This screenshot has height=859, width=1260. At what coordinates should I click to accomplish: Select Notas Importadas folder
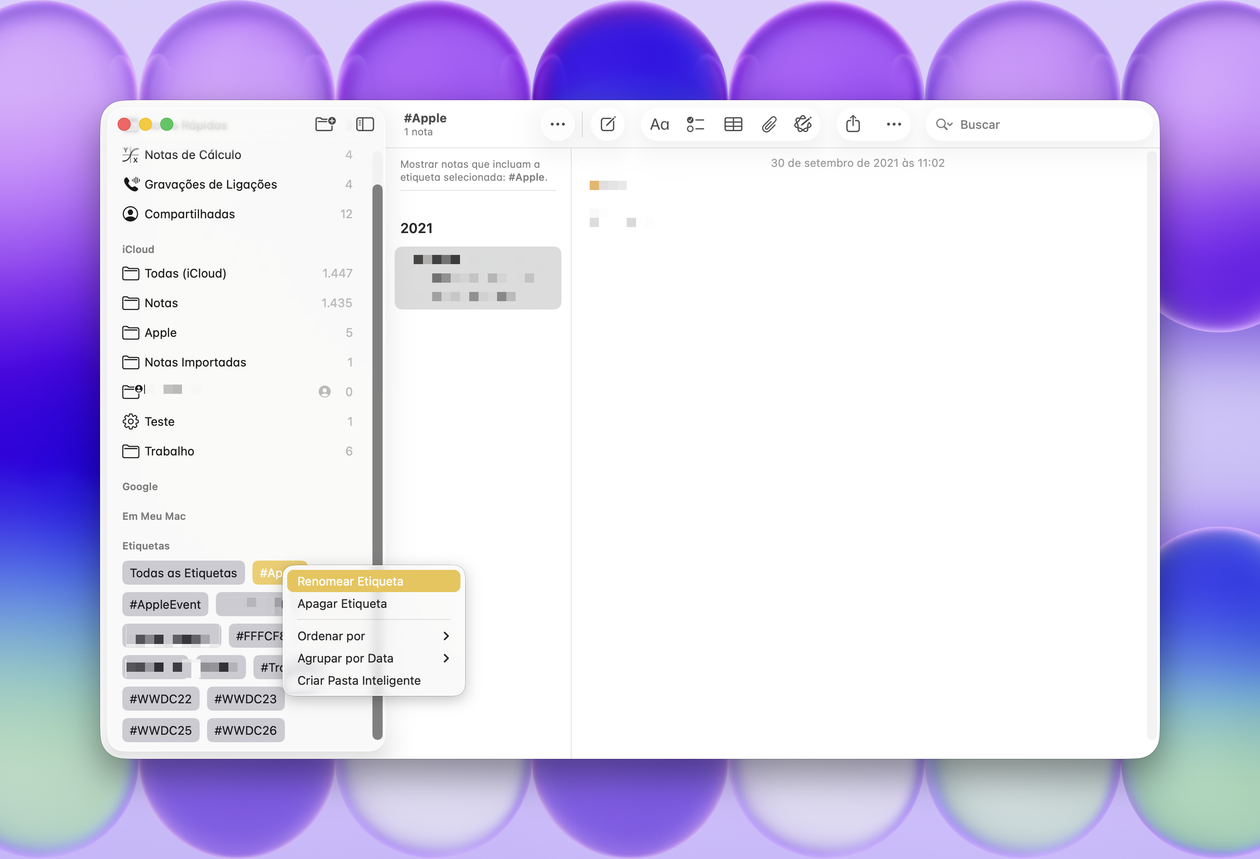coord(237,362)
